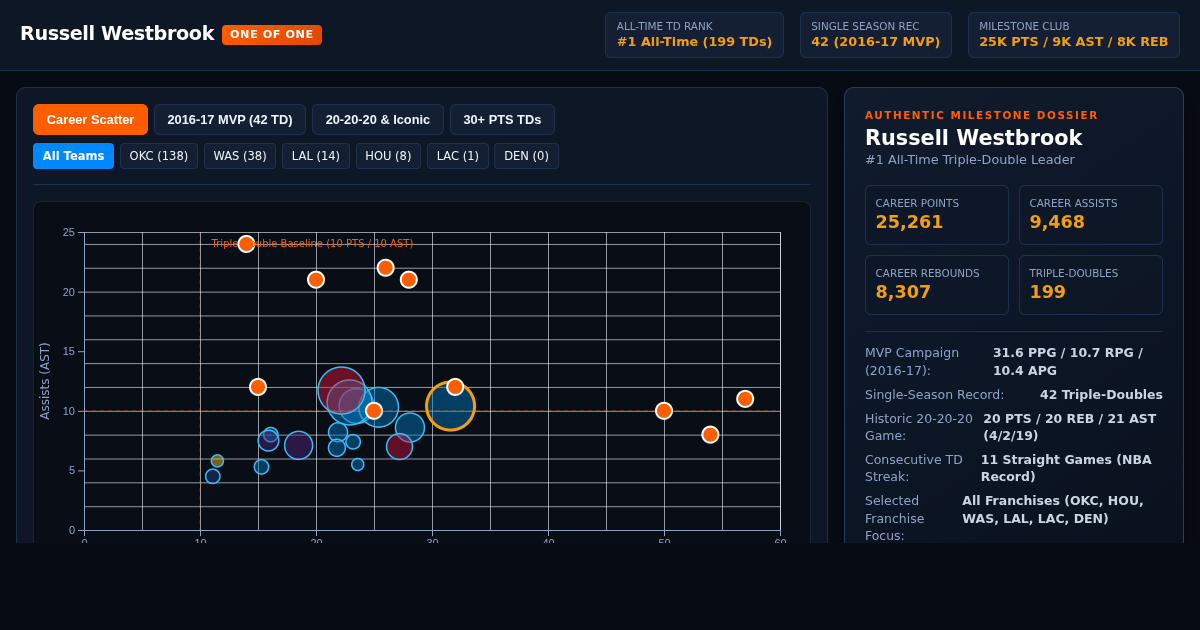Filter by LAL (14)
The width and height of the screenshot is (1200, 630).
[316, 156]
